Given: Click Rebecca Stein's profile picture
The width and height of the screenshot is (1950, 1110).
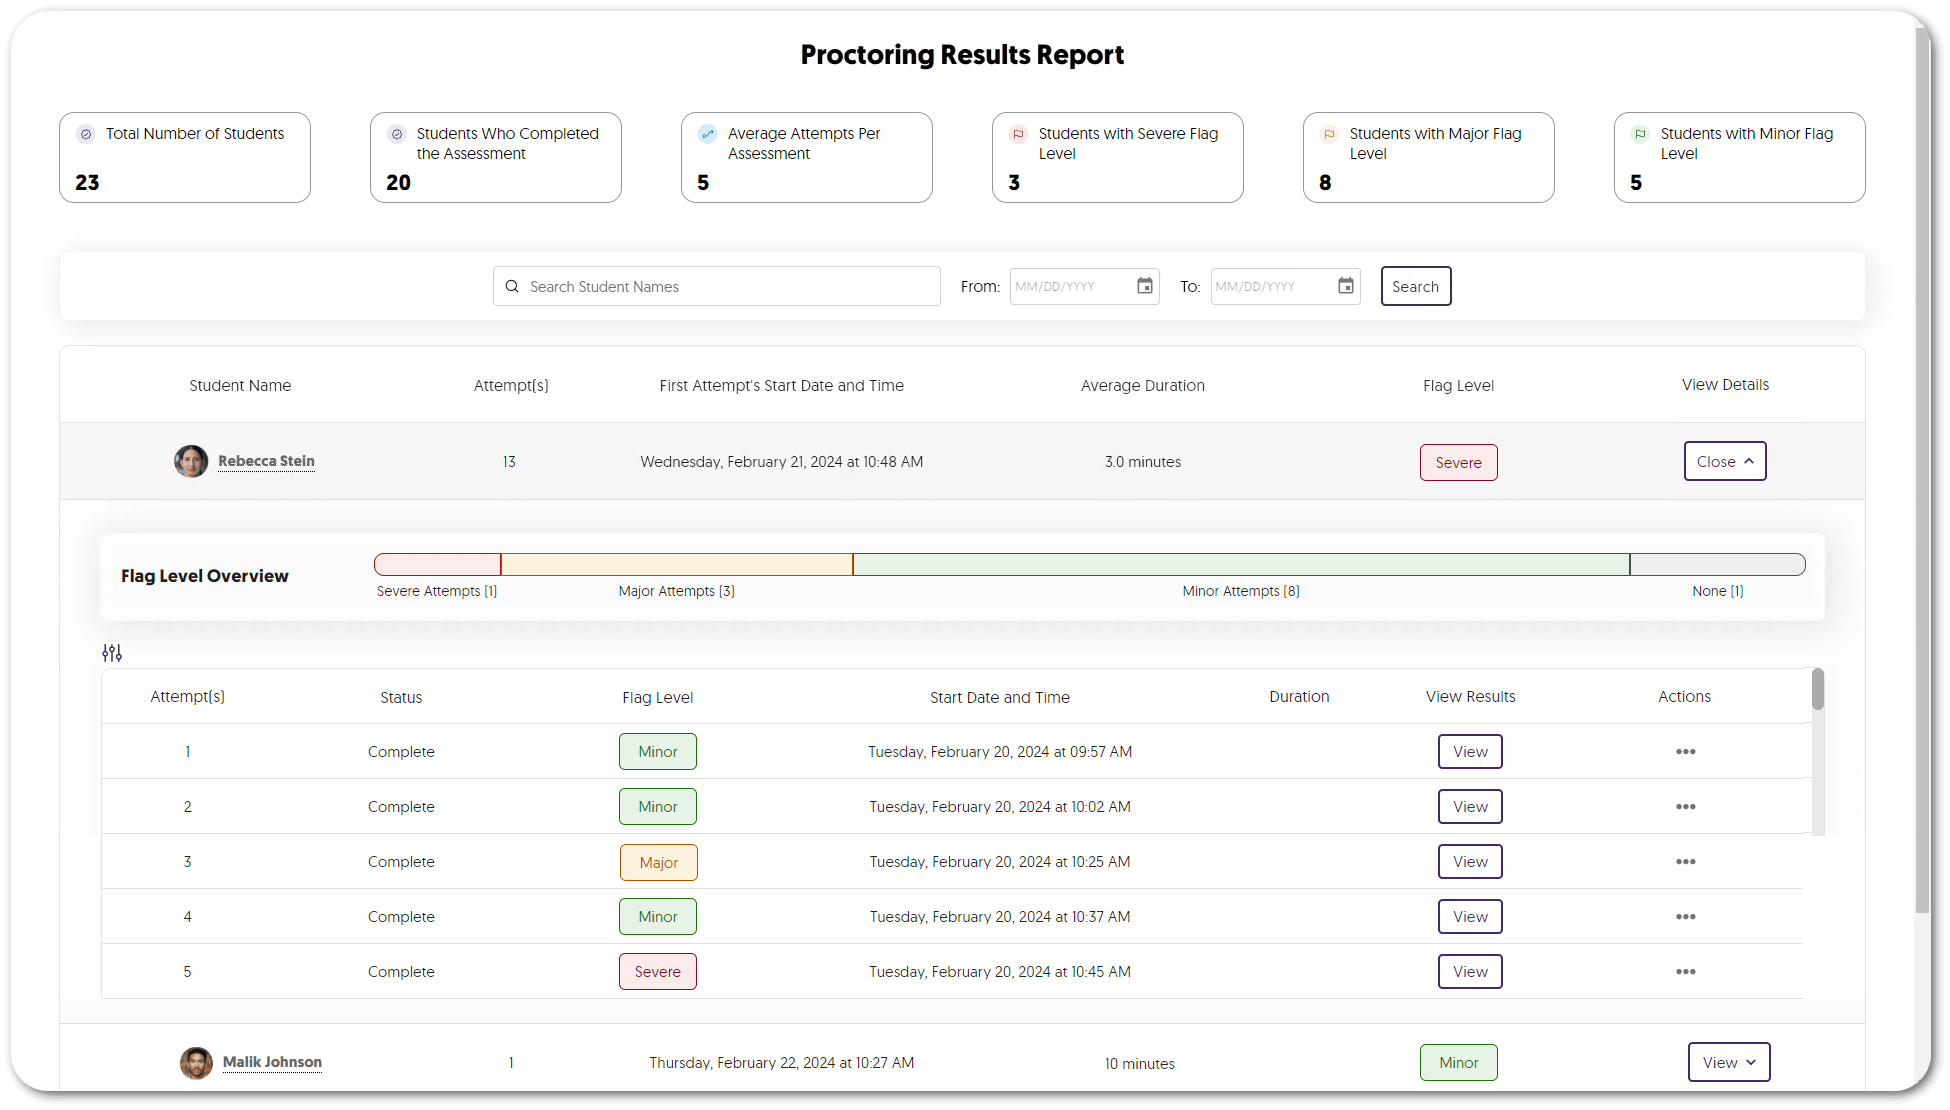Looking at the screenshot, I should [191, 461].
